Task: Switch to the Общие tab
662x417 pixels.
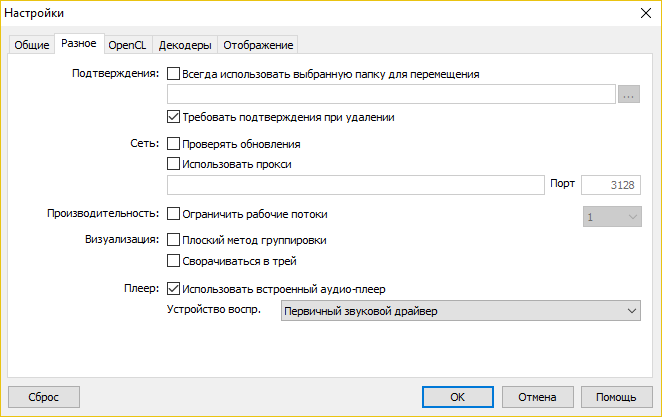Action: tap(31, 45)
